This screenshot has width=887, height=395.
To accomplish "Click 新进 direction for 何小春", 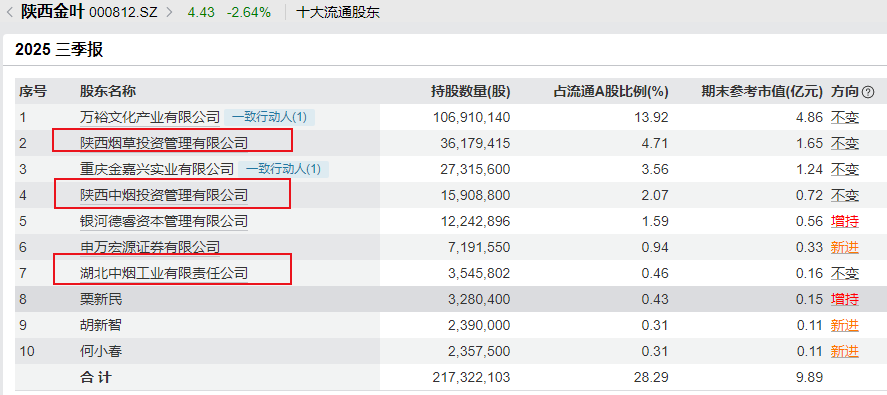I will pos(845,351).
